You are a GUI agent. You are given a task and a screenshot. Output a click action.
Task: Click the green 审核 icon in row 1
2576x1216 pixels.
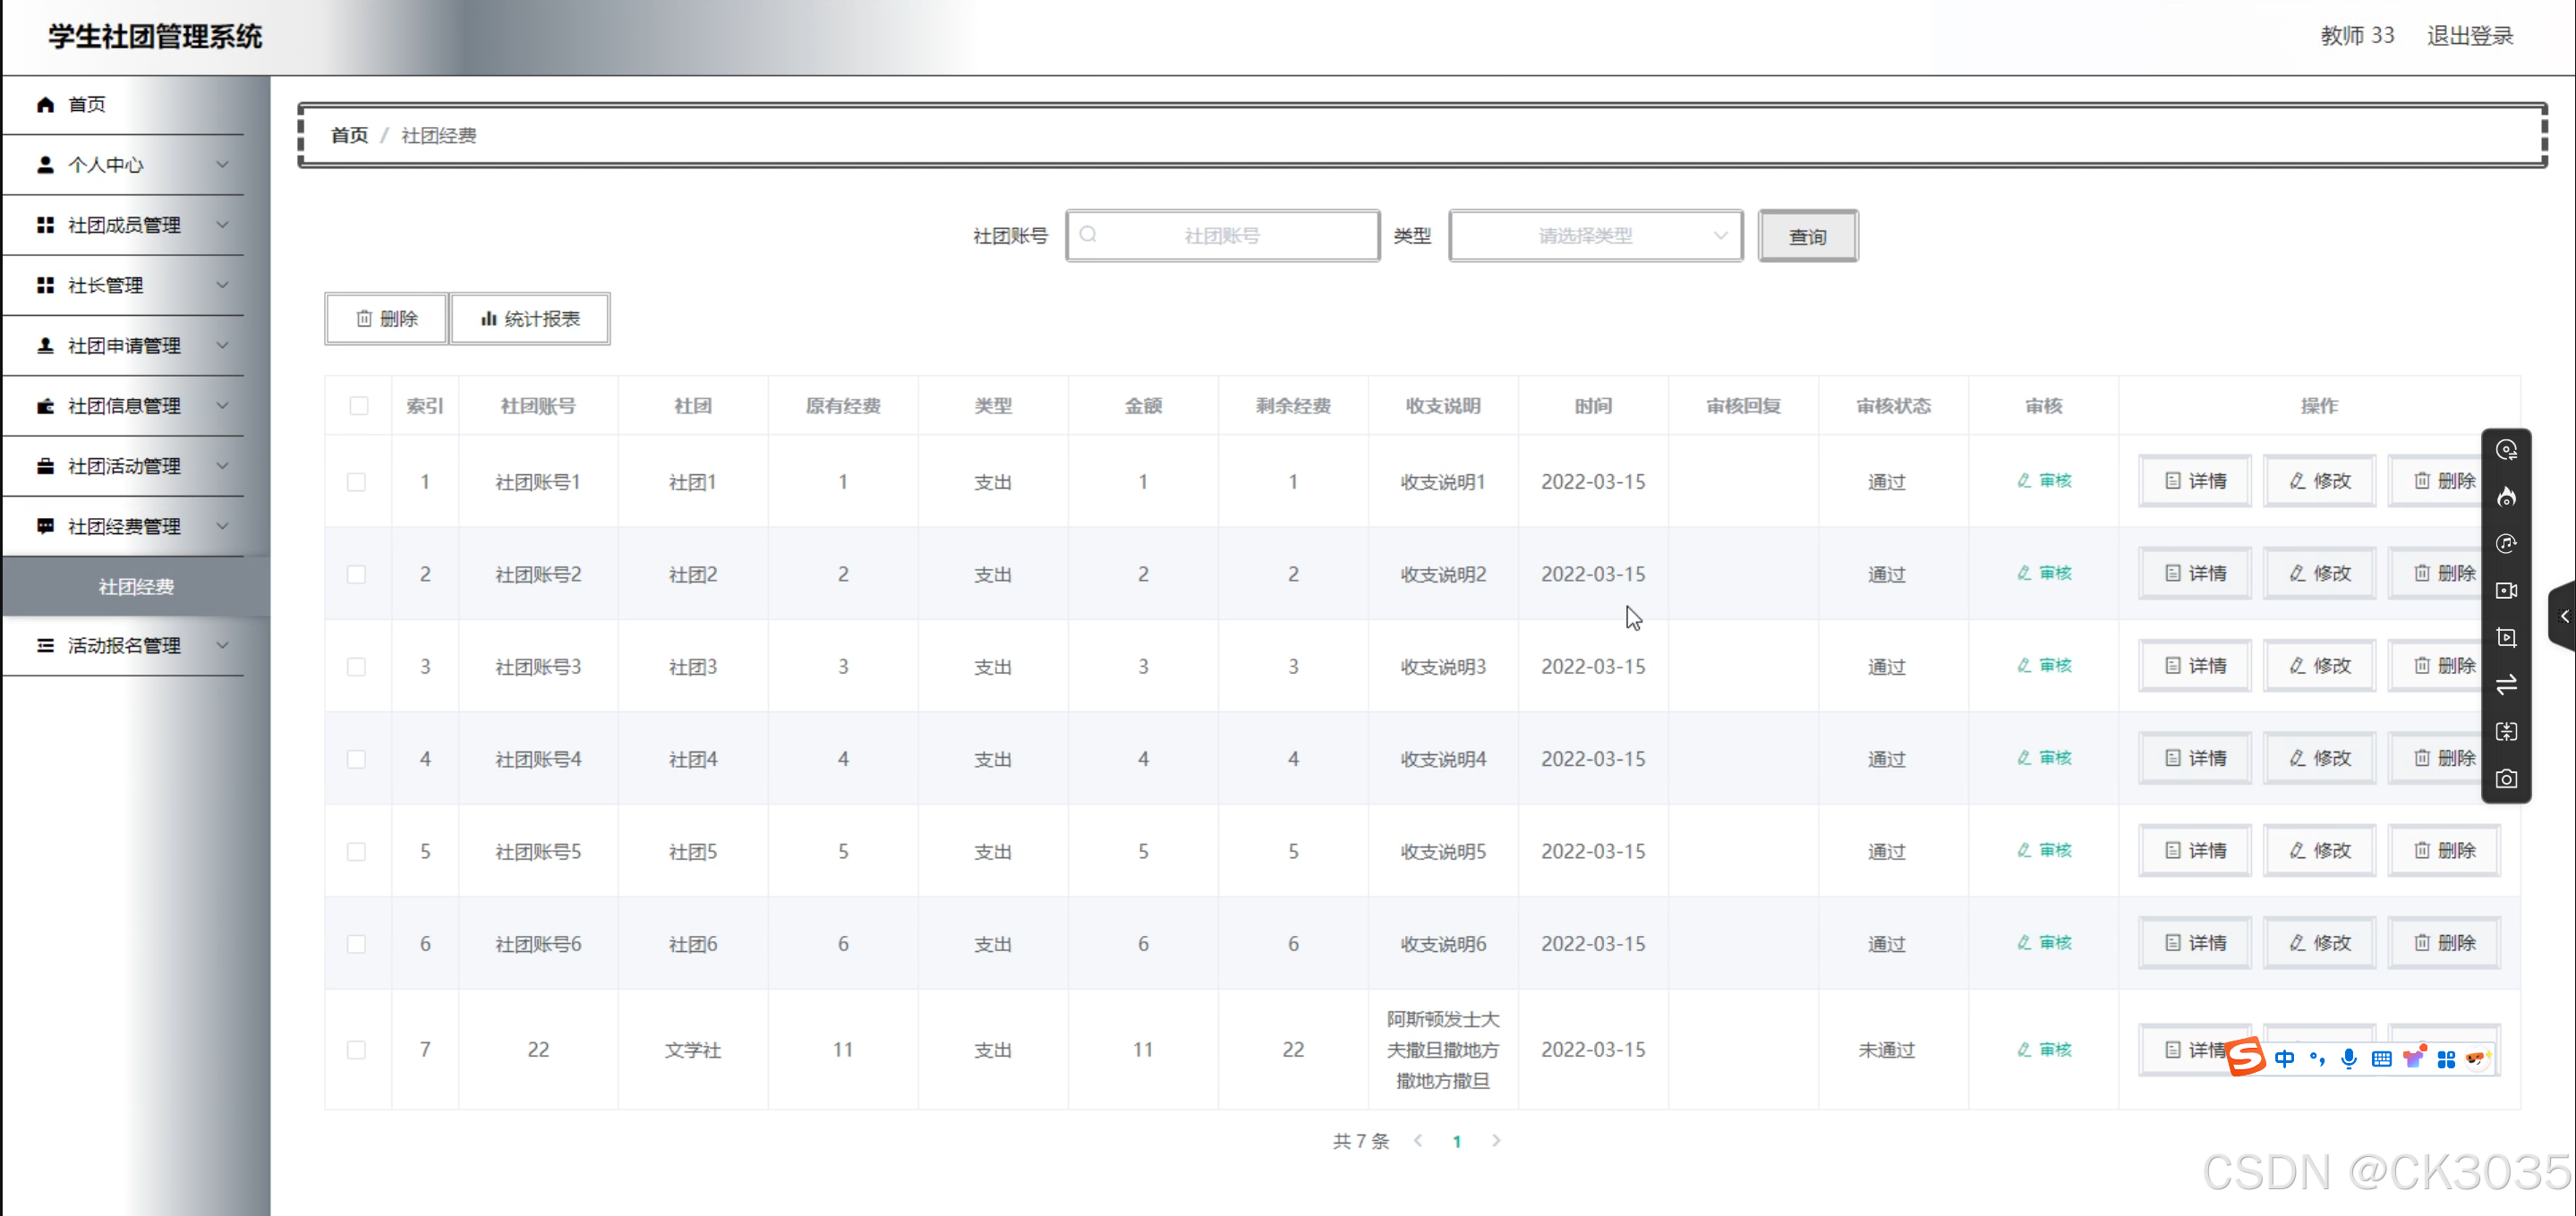point(2044,481)
